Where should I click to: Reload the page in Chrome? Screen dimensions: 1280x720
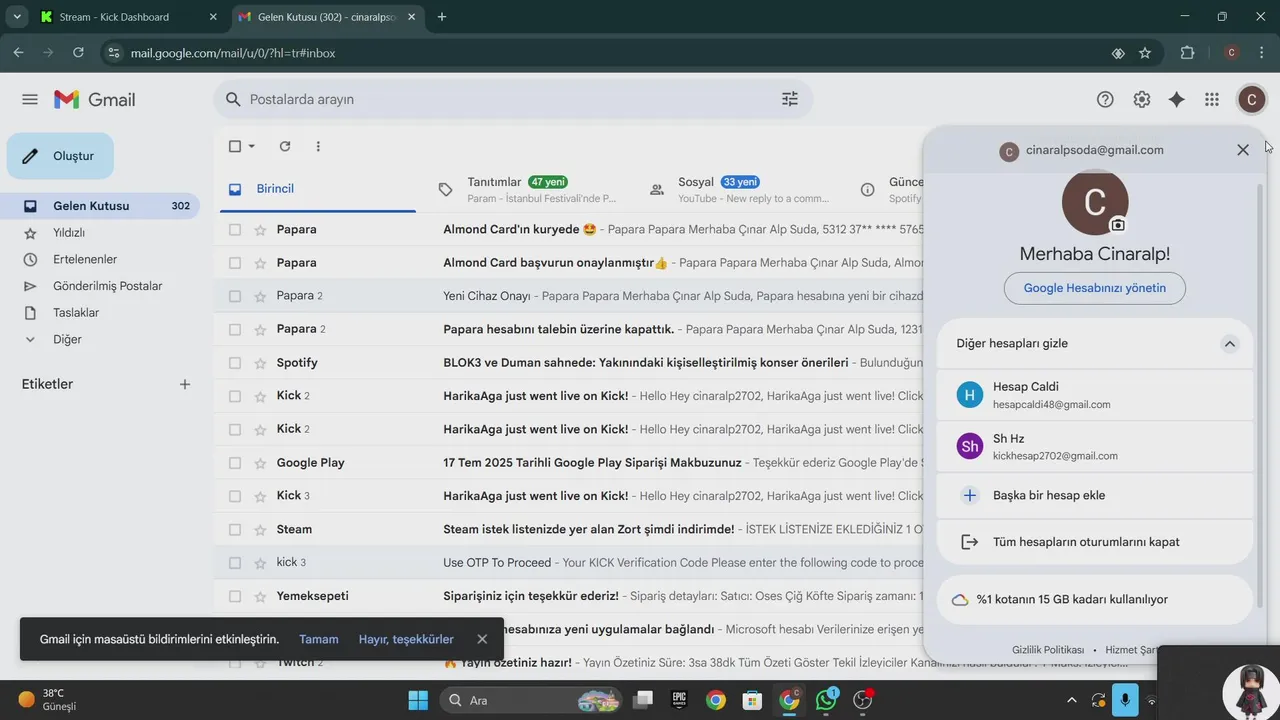[78, 53]
